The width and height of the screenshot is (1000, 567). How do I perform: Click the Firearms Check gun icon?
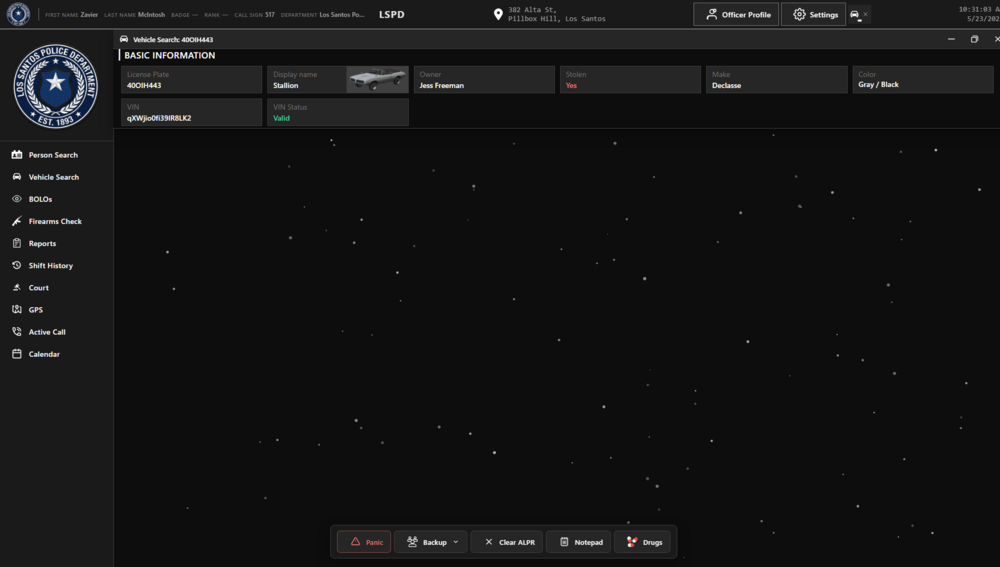(17, 221)
